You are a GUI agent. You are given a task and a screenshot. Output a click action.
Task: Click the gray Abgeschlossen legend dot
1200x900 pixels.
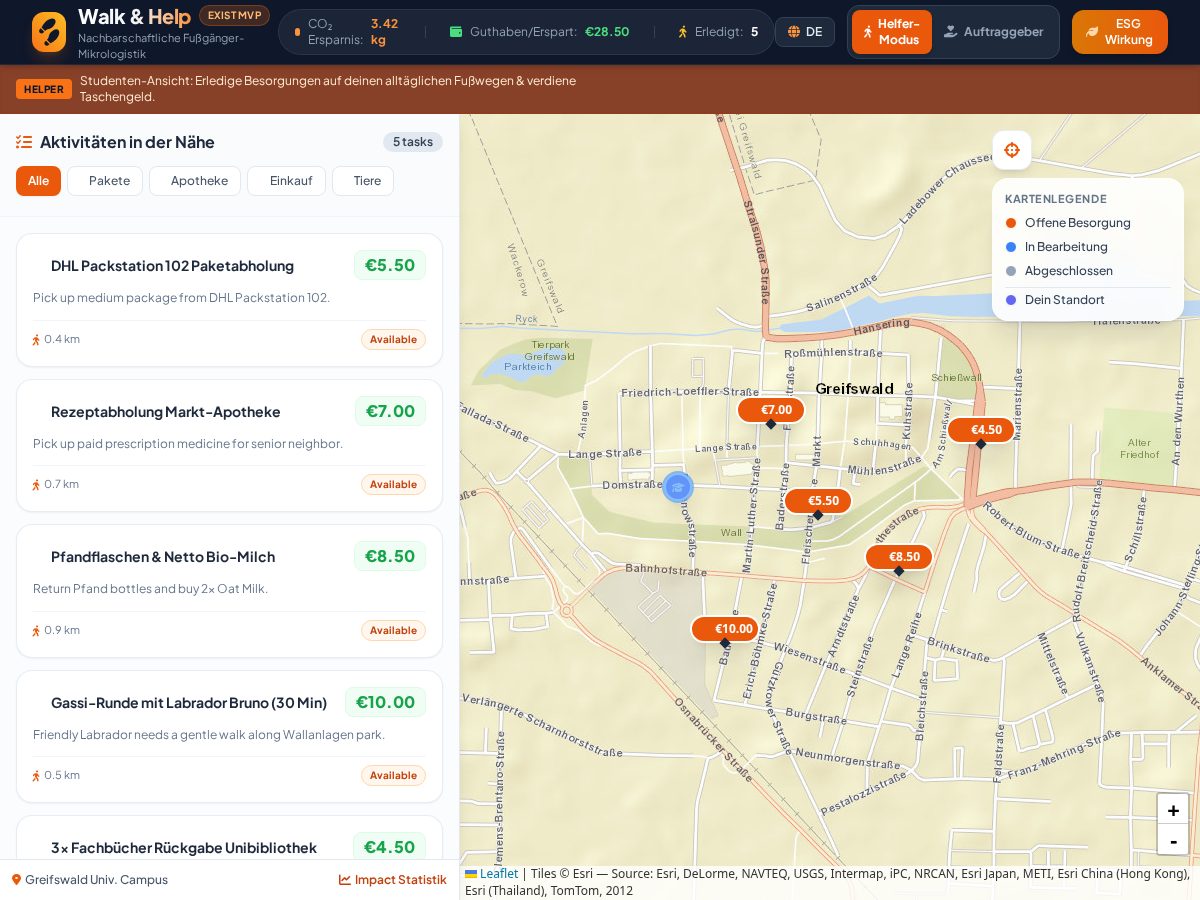point(1011,271)
